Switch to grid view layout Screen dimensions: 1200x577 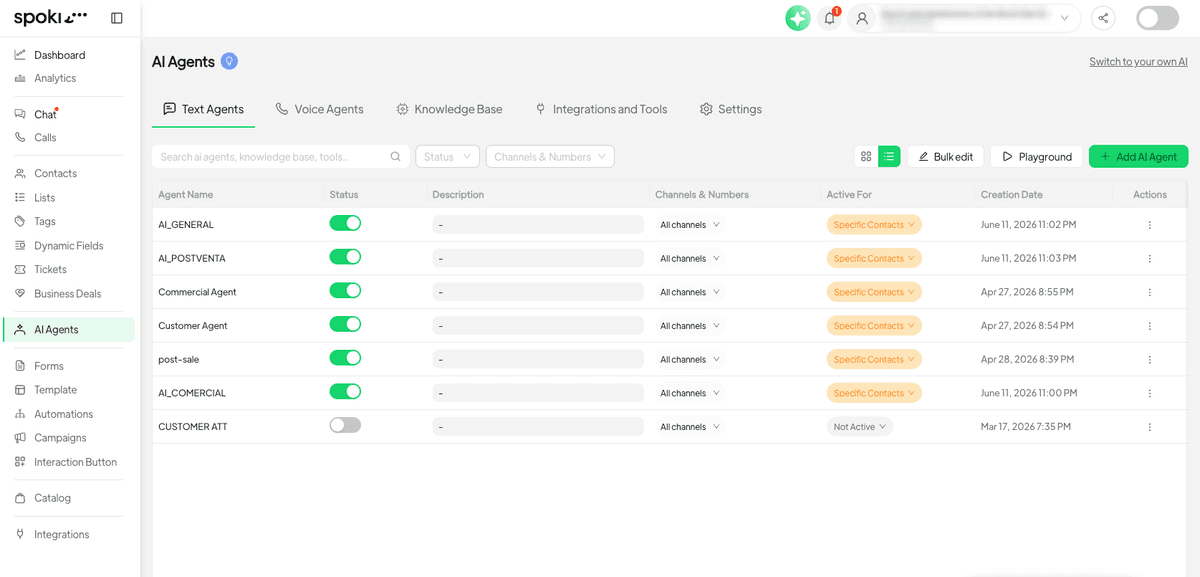click(866, 156)
